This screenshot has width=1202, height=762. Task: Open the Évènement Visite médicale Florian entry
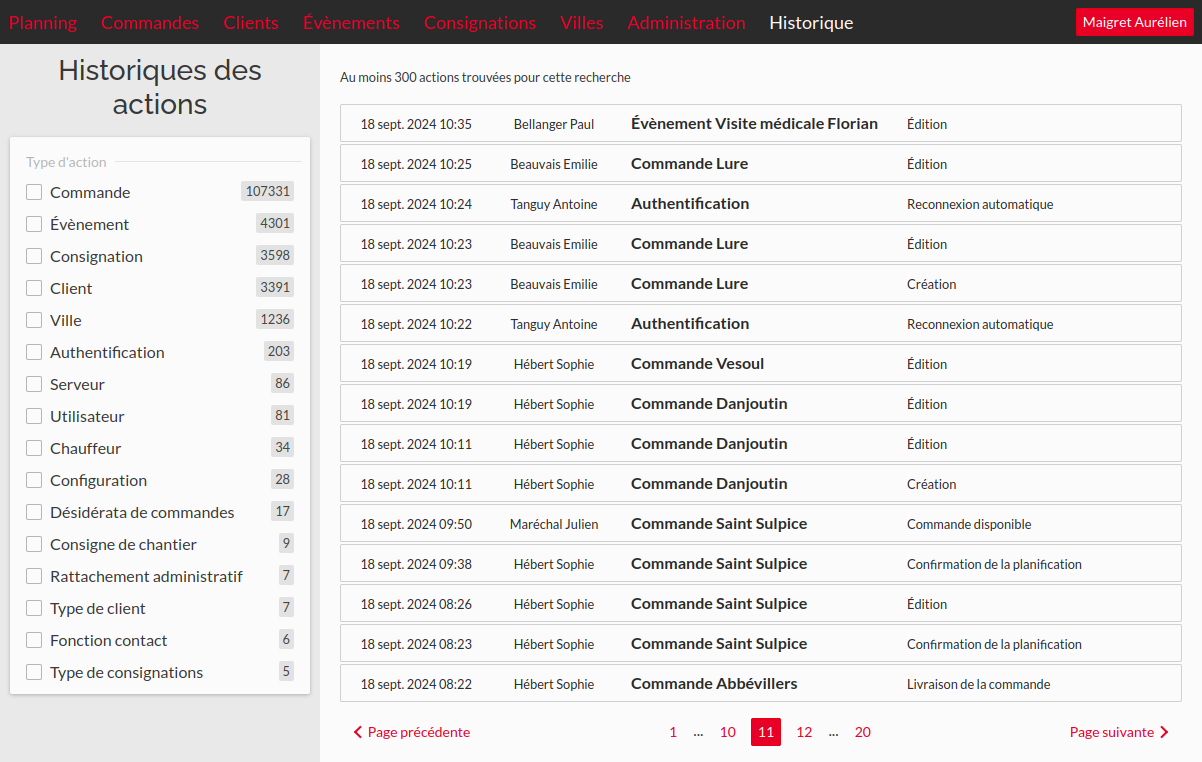coord(754,124)
